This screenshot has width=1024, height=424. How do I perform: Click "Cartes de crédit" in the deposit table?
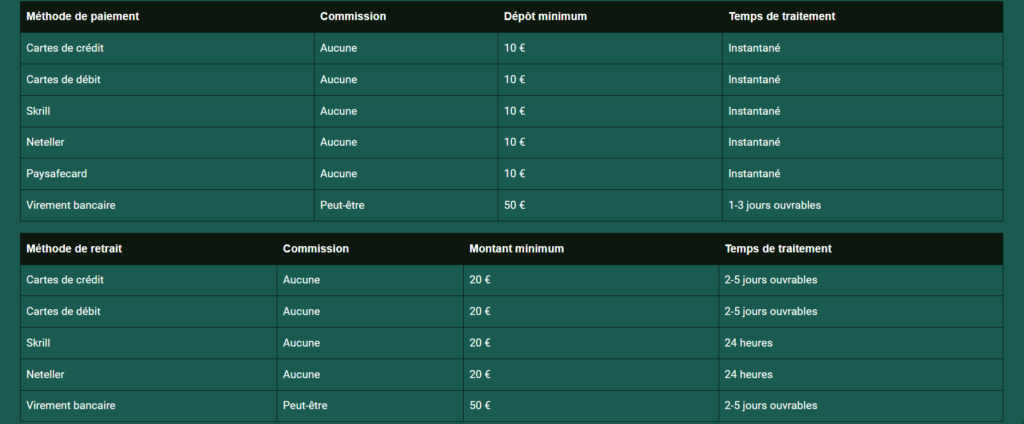[65, 48]
